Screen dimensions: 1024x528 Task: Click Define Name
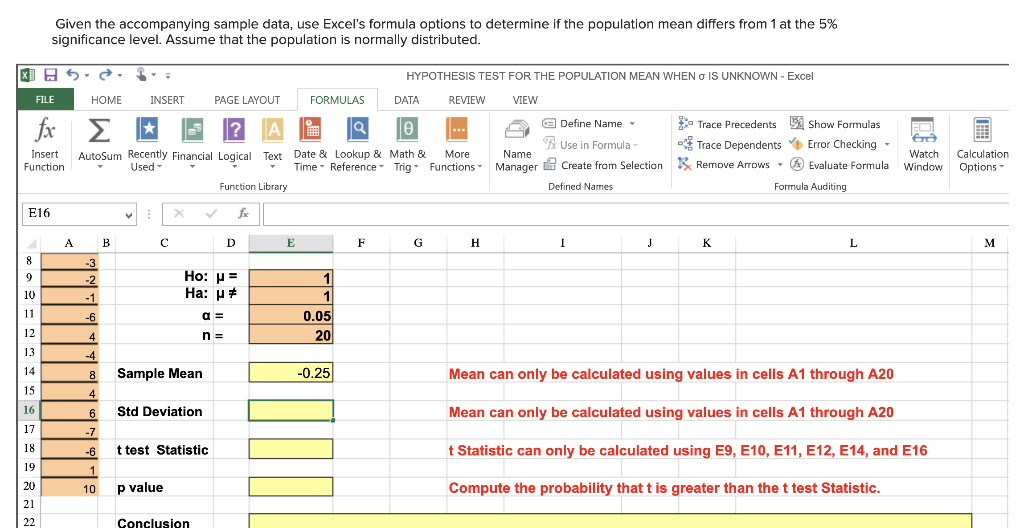pos(583,124)
